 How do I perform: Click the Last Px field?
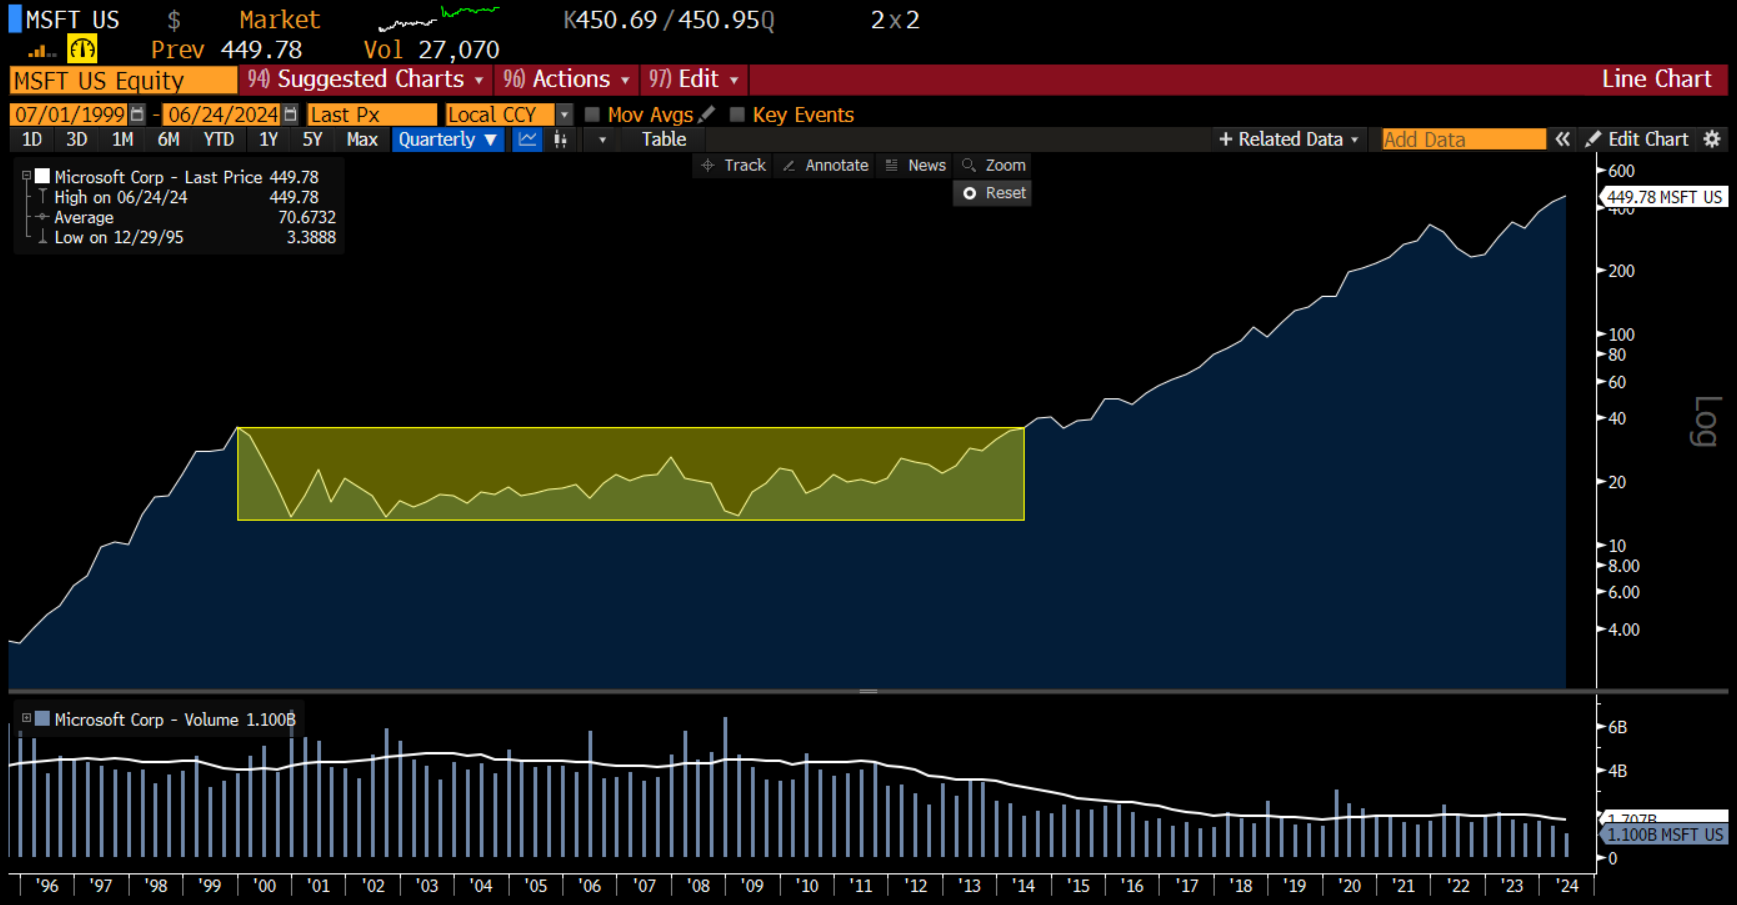point(372,114)
